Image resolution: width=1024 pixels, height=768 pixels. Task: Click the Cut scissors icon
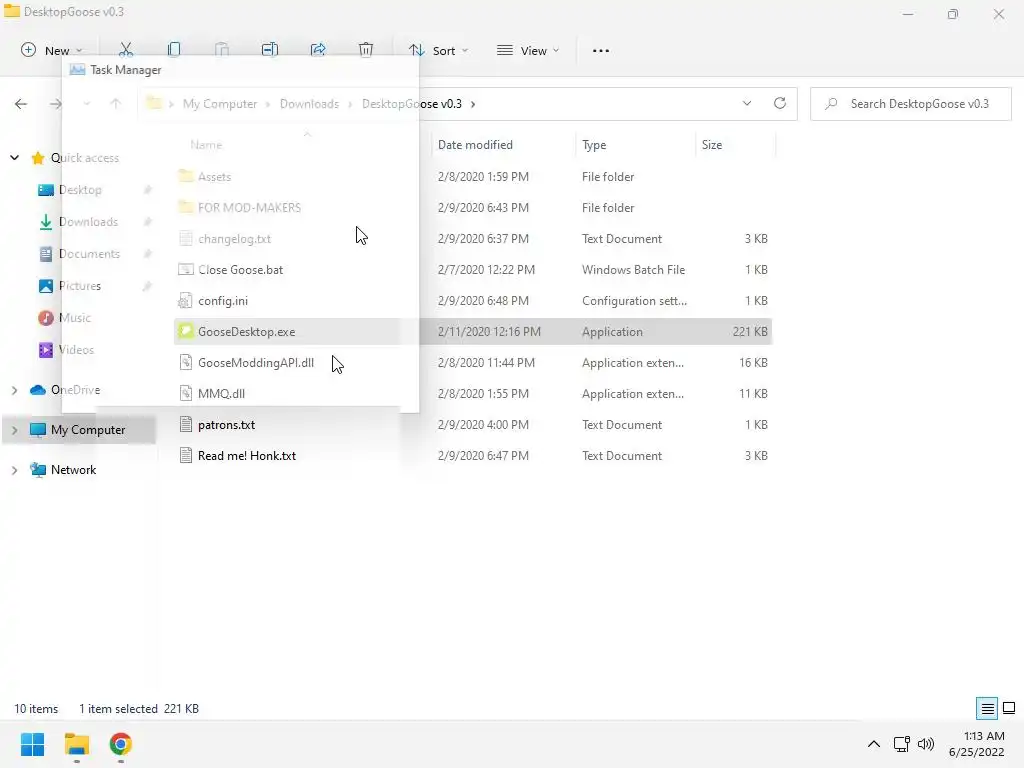[x=126, y=50]
